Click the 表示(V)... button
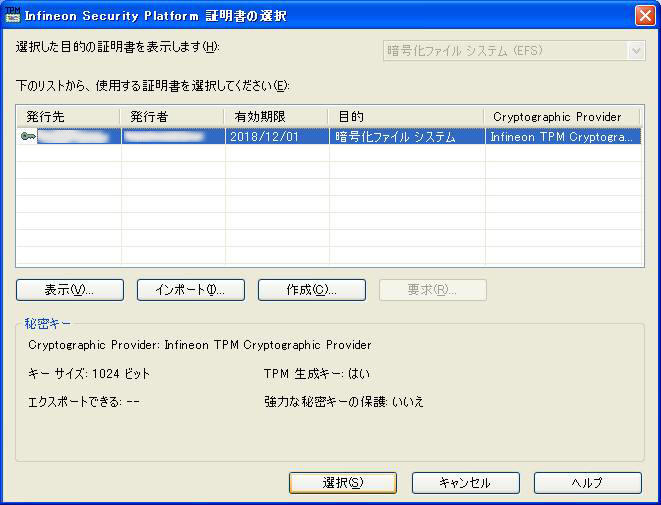This screenshot has width=661, height=505. (70, 290)
